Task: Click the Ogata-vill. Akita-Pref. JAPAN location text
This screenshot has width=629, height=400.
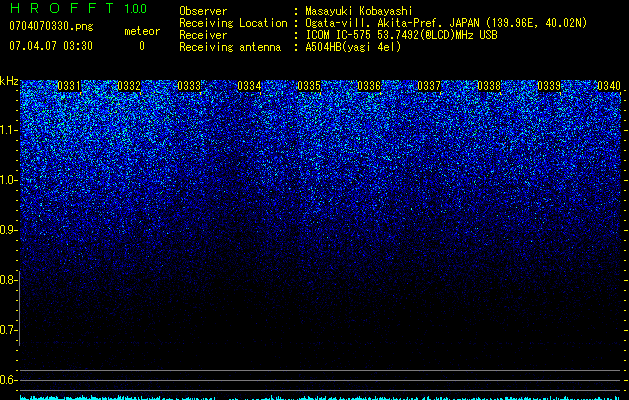Action: pos(446,23)
